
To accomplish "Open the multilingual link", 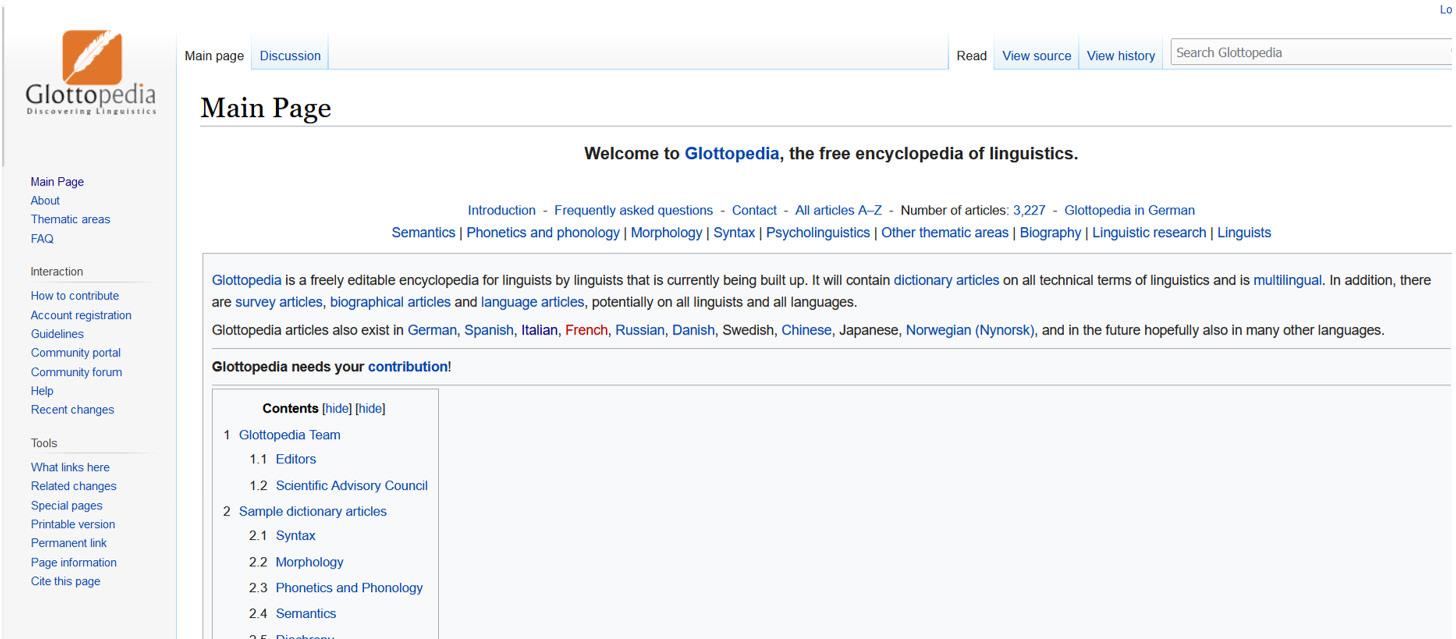I will tap(1288, 280).
